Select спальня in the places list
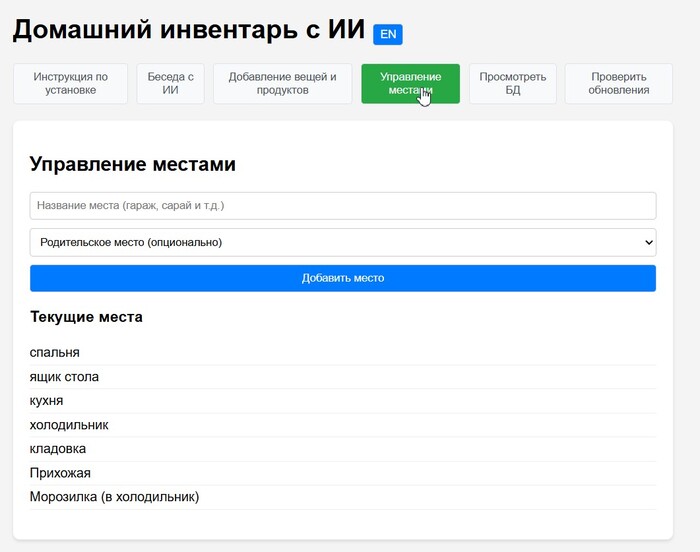Viewport: 700px width, 552px height. click(55, 353)
